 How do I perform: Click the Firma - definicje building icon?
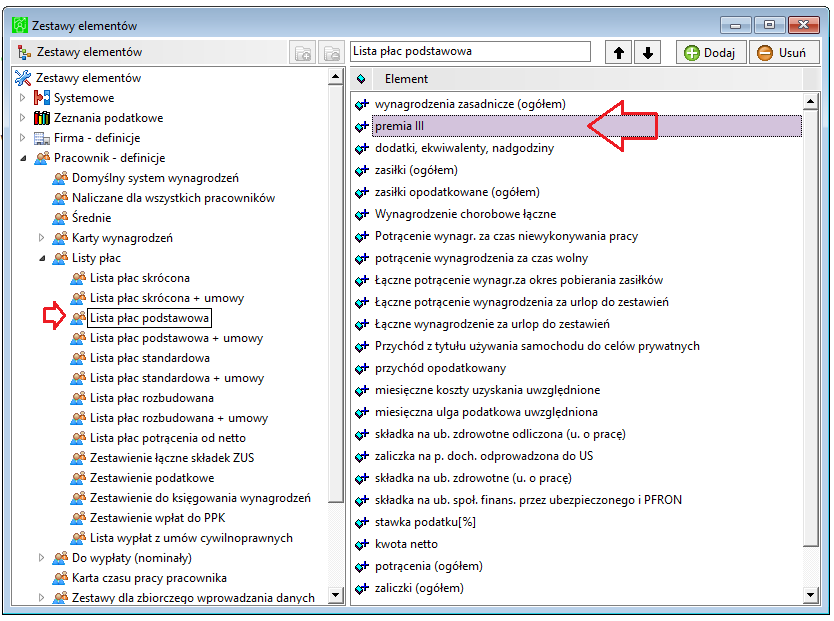click(41, 138)
